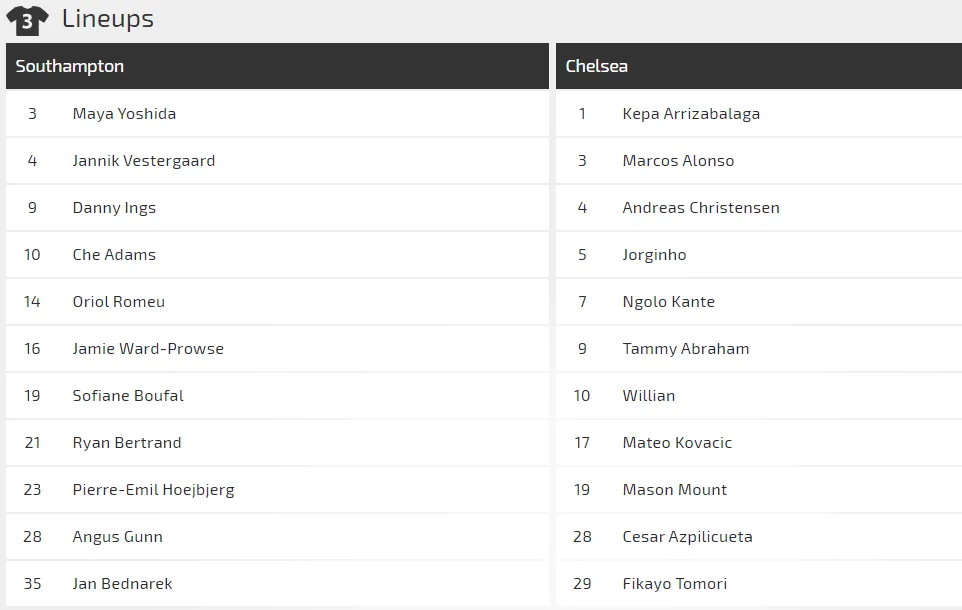Viewport: 962px width, 610px height.
Task: Click Tammy Abraham's name
Action: point(685,349)
